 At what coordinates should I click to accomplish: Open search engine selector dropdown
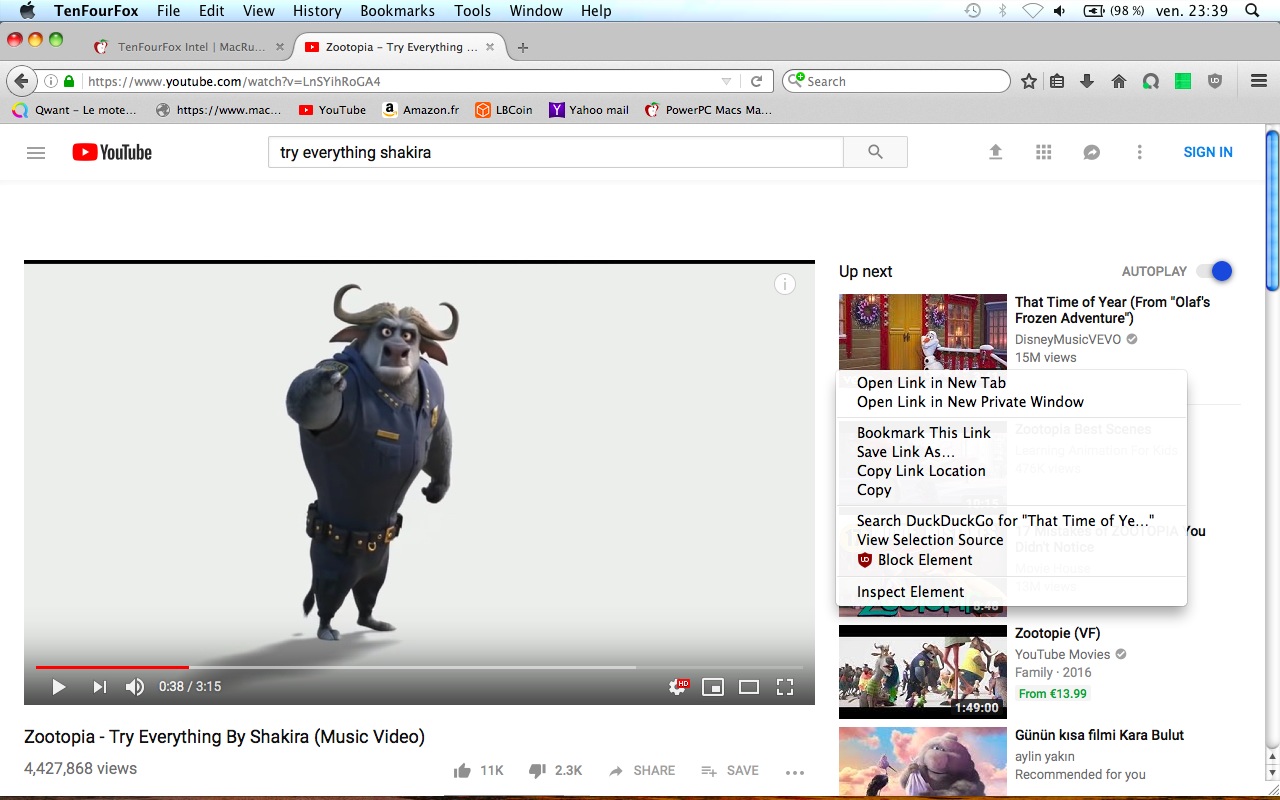(x=795, y=81)
